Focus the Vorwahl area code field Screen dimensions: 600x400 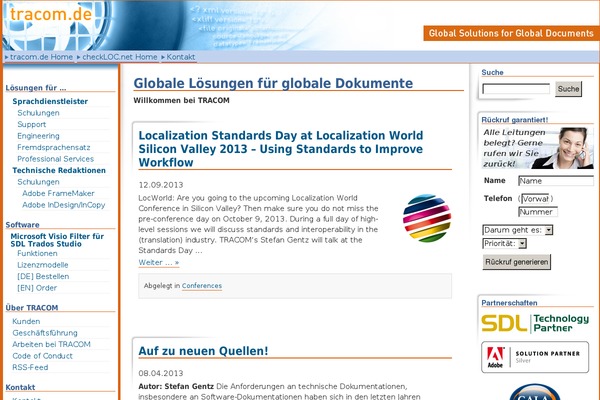click(535, 199)
